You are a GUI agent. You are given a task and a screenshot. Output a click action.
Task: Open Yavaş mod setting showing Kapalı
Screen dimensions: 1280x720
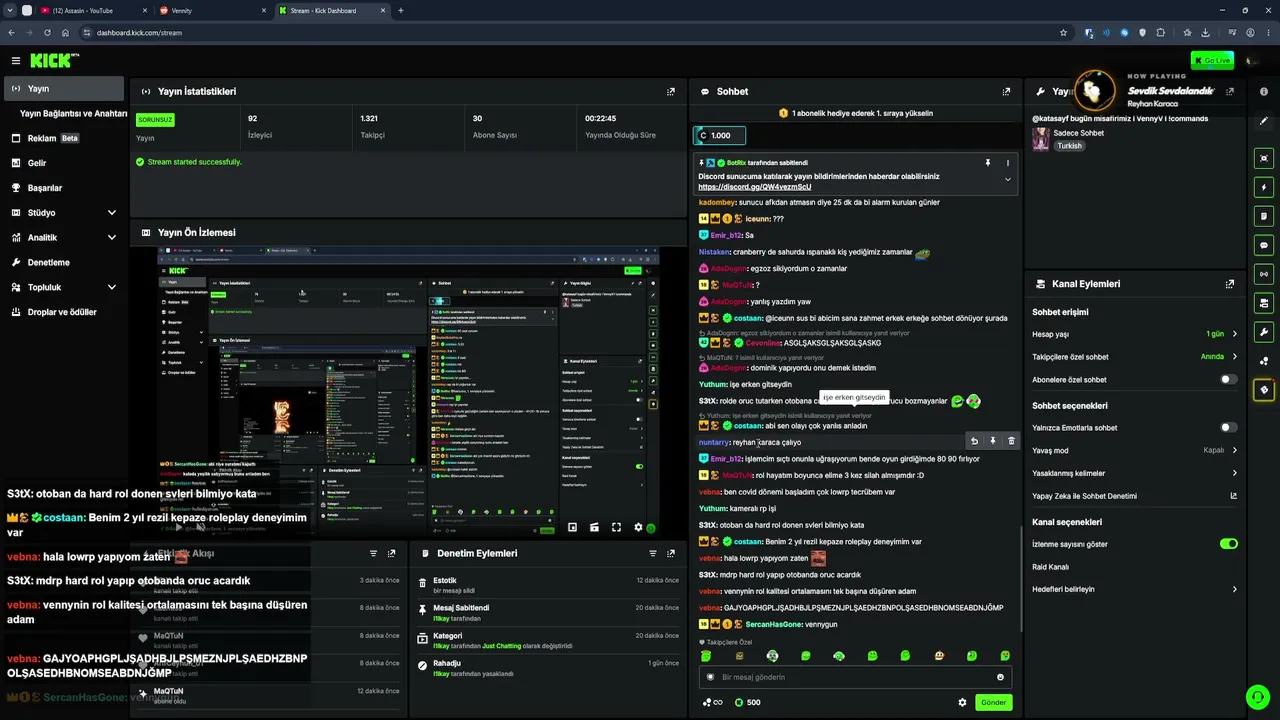click(1135, 450)
